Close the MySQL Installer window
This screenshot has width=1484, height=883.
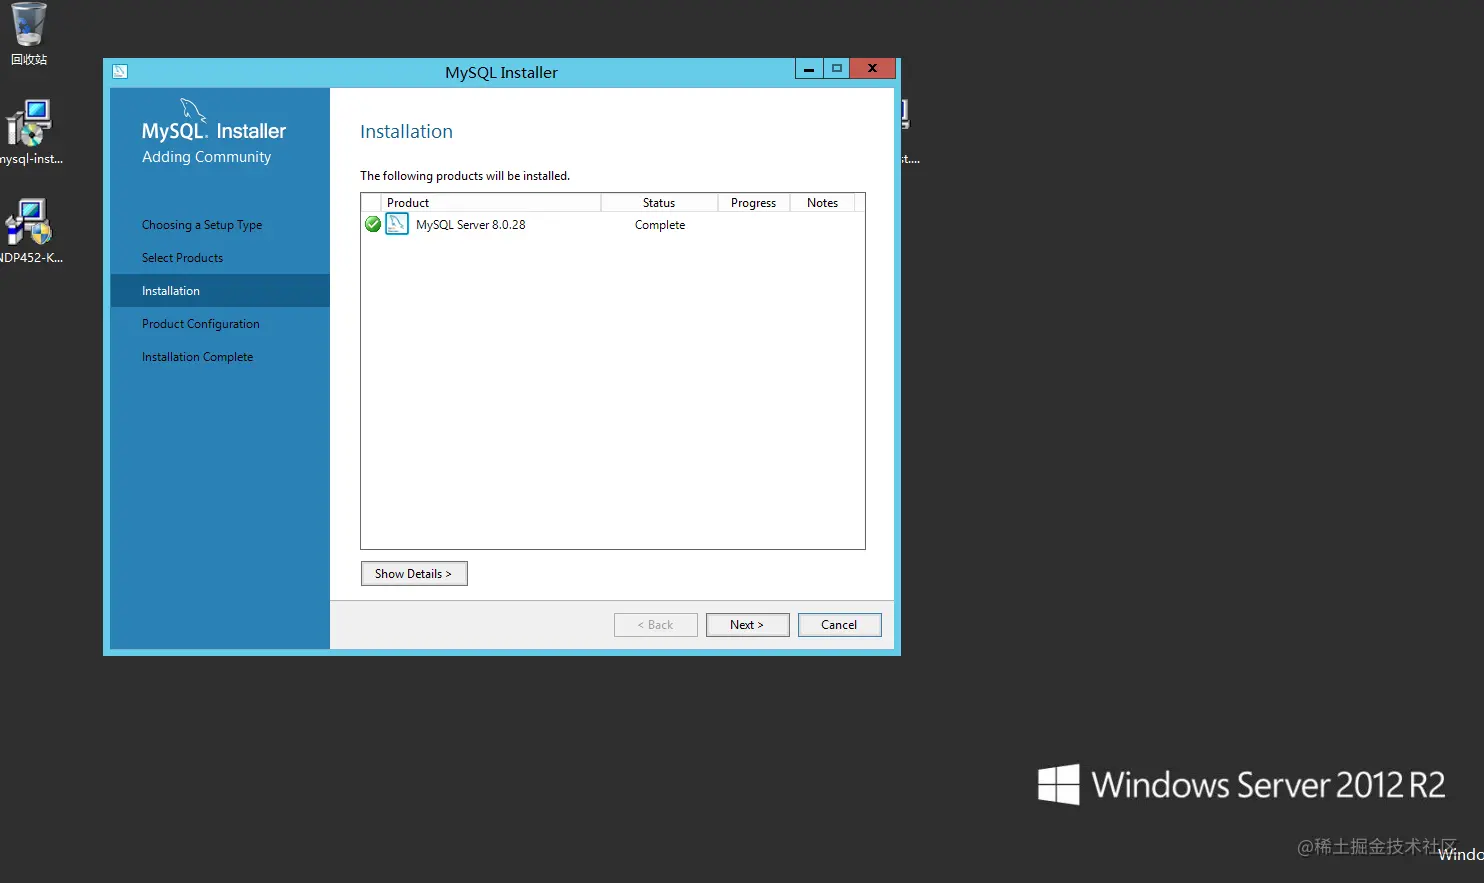coord(872,68)
